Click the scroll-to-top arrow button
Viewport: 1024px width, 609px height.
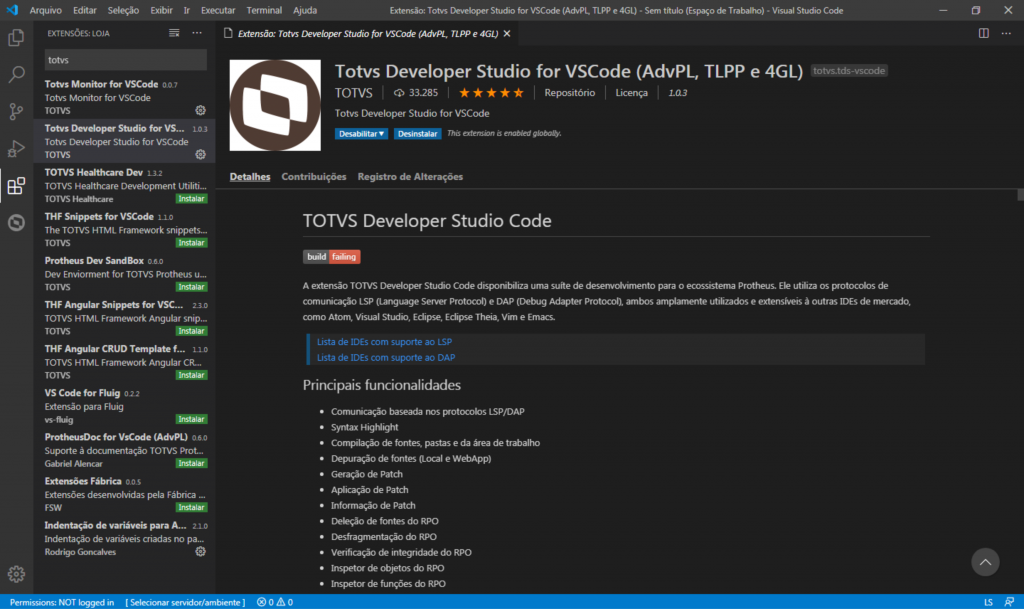coord(985,562)
